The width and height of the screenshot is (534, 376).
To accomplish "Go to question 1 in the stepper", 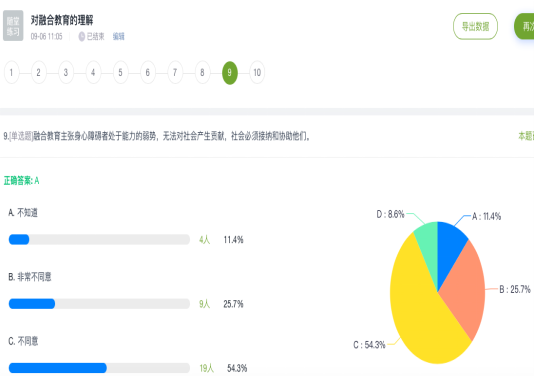I will [12, 73].
